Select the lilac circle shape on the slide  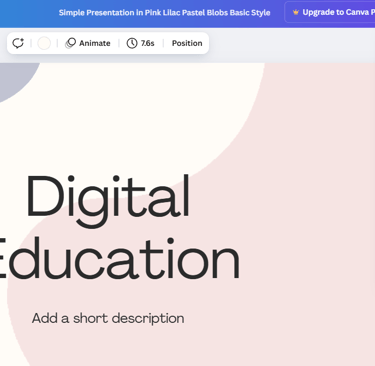click(x=17, y=80)
